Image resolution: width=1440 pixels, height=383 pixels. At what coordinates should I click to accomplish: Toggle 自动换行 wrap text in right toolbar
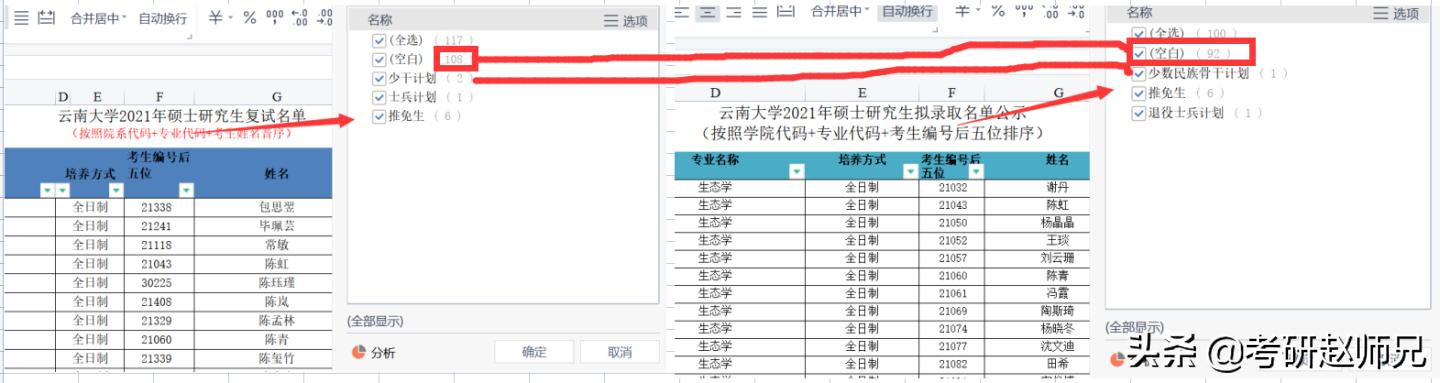coord(907,12)
